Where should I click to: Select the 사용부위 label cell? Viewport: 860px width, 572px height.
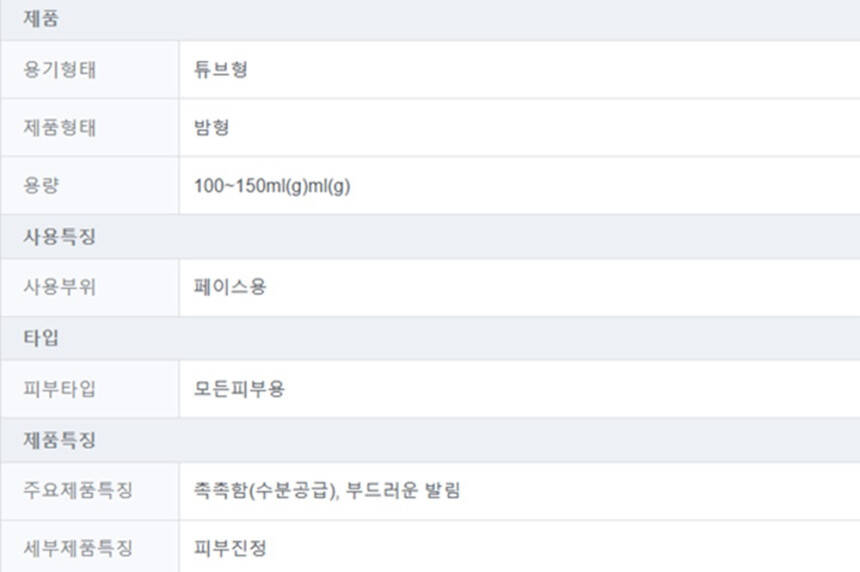(x=60, y=288)
